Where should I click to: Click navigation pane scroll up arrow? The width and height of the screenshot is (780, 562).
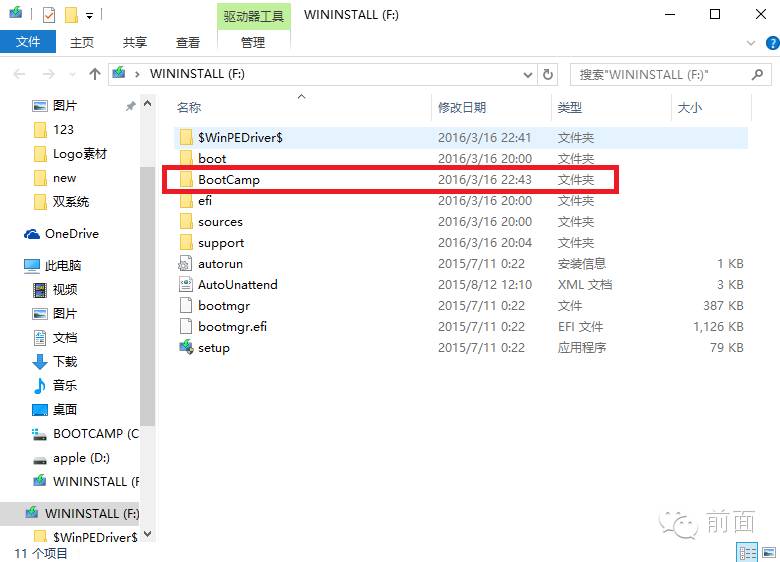[147, 104]
